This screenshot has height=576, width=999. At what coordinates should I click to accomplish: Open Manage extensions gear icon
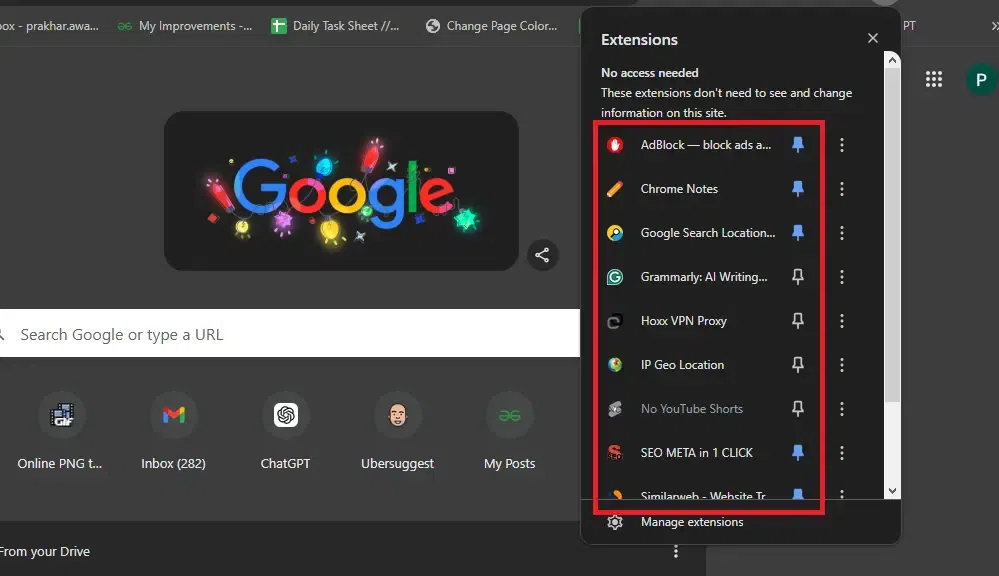[x=615, y=522]
